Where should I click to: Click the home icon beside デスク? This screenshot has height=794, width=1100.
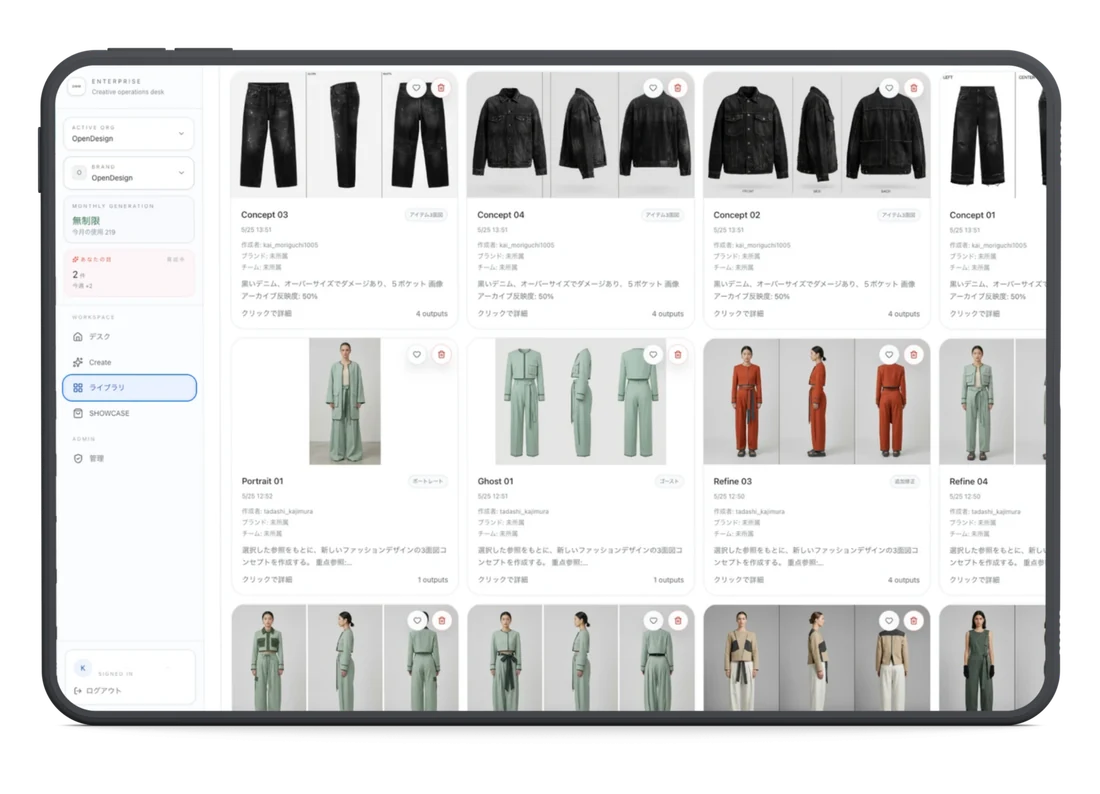(78, 337)
